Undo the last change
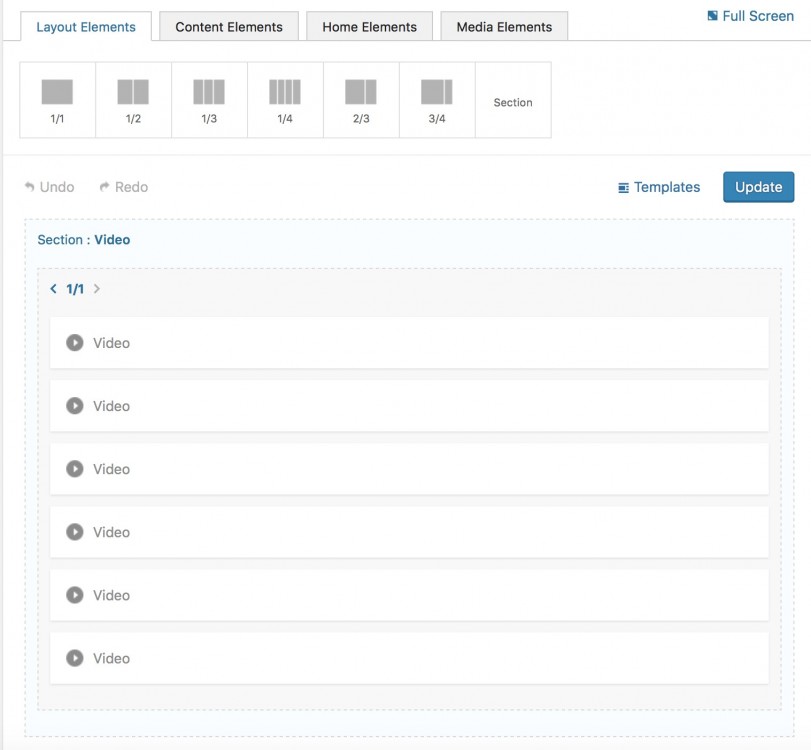Screen dimensions: 811x750 [50, 187]
